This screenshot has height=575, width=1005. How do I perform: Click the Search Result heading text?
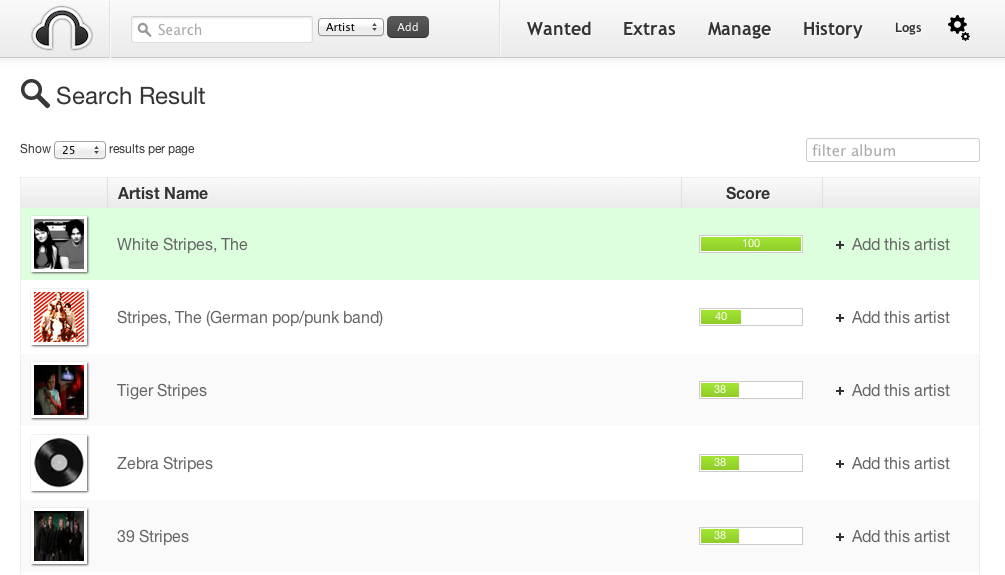131,96
